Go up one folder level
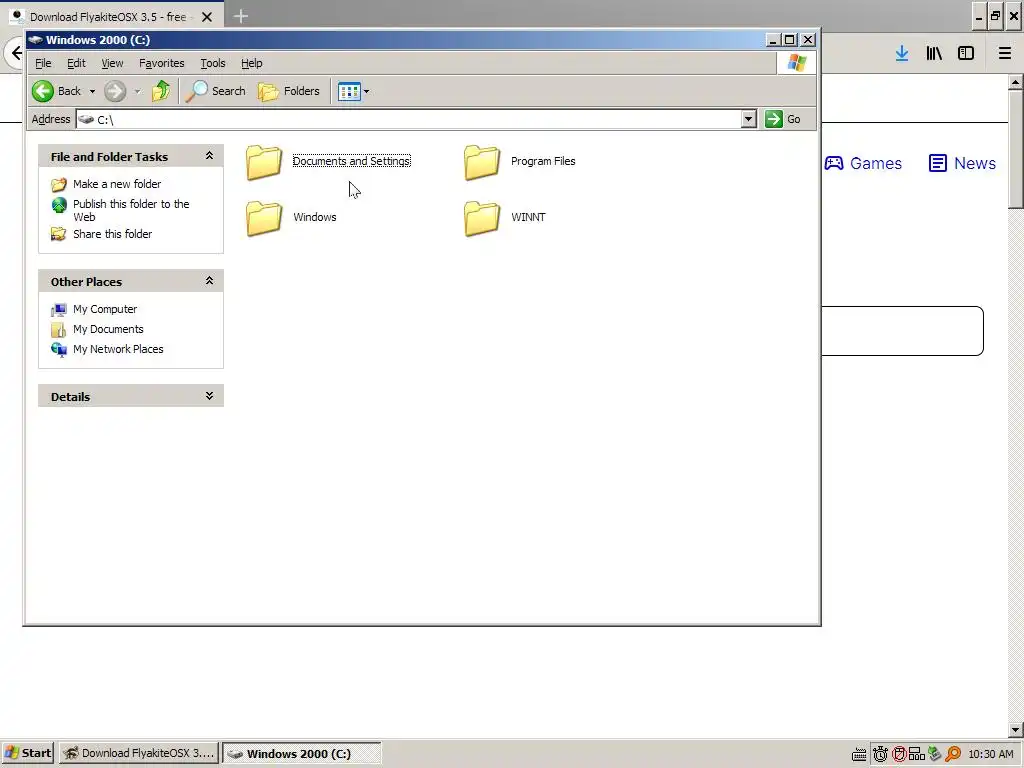This screenshot has height=768, width=1024. 161,91
